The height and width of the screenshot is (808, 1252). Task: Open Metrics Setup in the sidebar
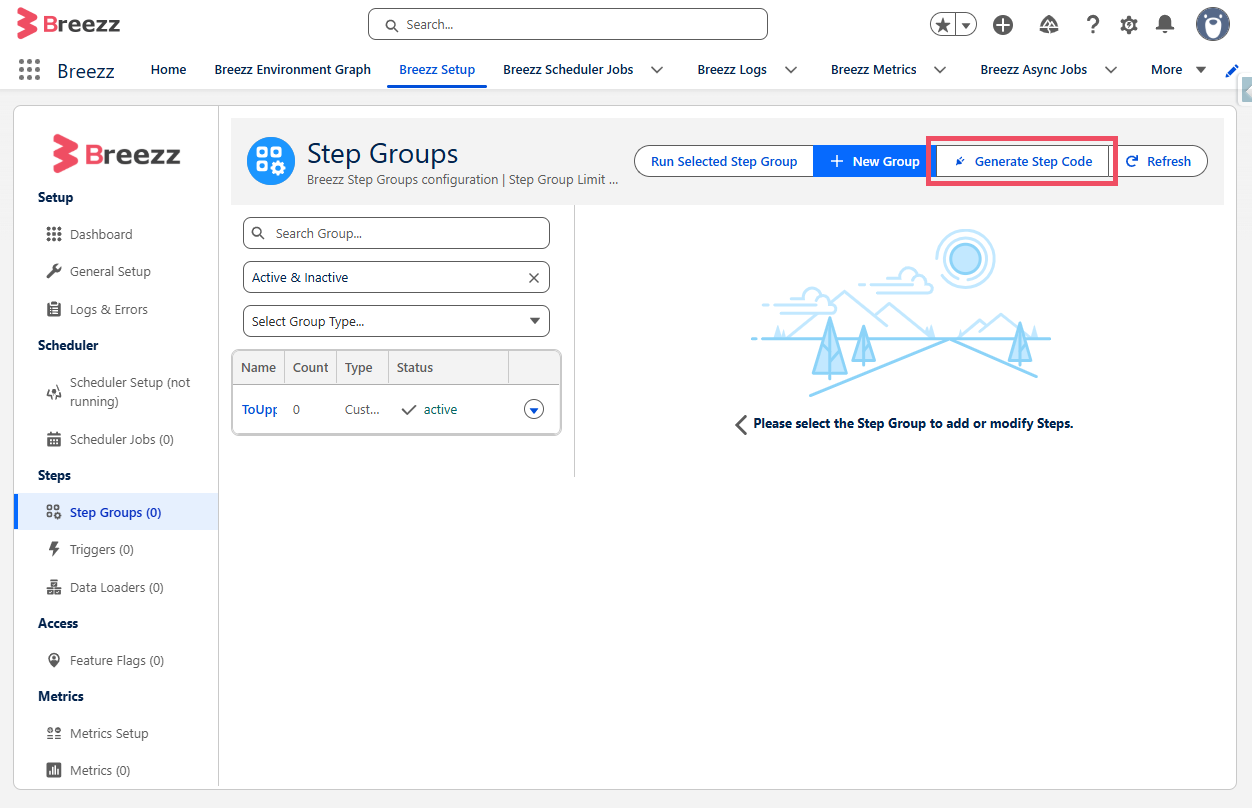coord(108,733)
